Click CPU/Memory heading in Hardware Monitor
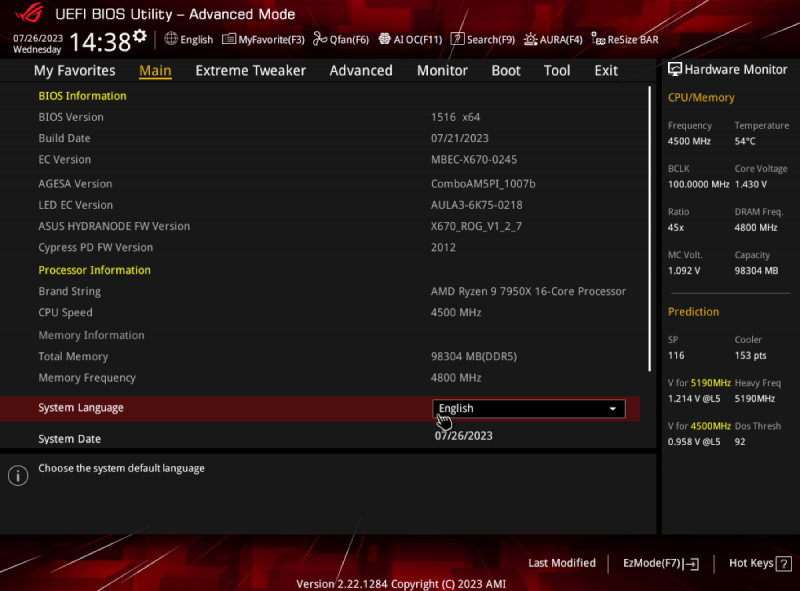800x591 pixels. [x=701, y=97]
